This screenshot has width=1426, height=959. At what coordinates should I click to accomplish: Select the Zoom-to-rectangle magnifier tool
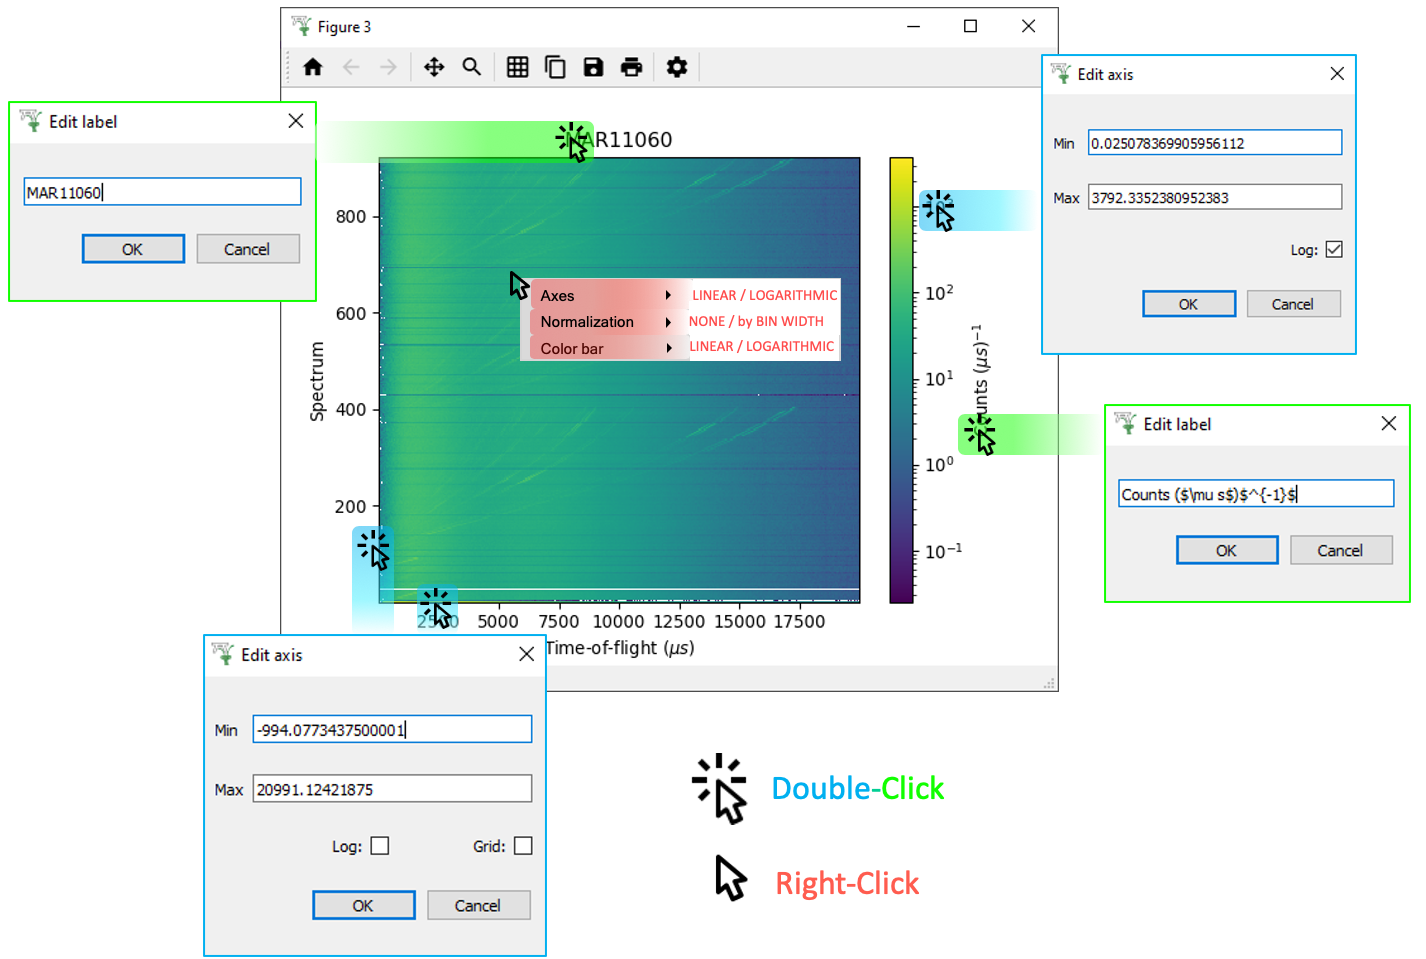pos(472,67)
